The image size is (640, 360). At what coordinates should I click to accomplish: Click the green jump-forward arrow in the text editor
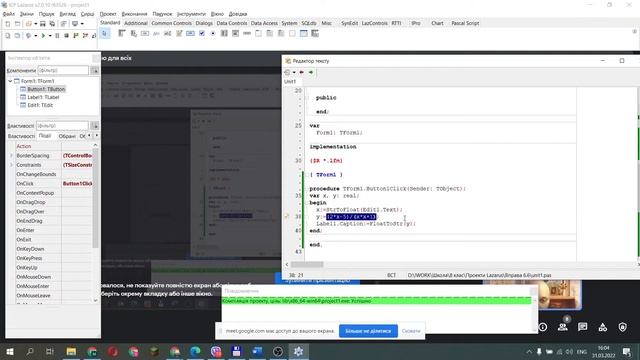pos(311,72)
